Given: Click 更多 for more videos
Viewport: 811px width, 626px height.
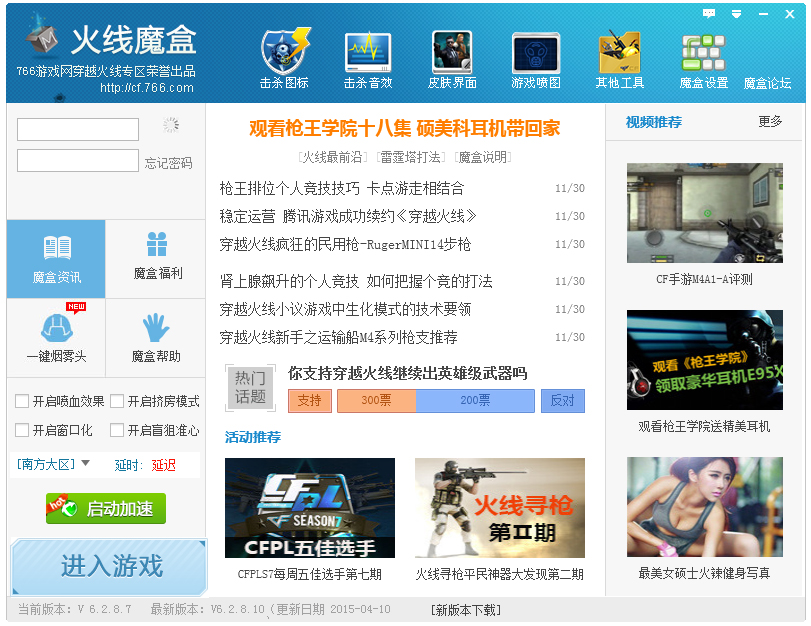Looking at the screenshot, I should (x=770, y=121).
